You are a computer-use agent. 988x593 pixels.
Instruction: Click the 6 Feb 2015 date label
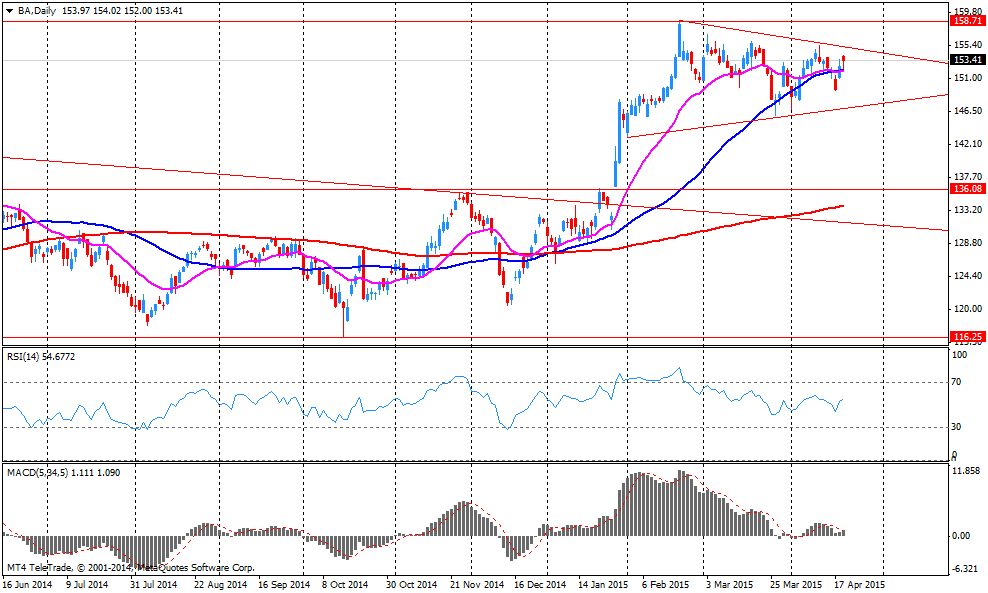[x=667, y=585]
